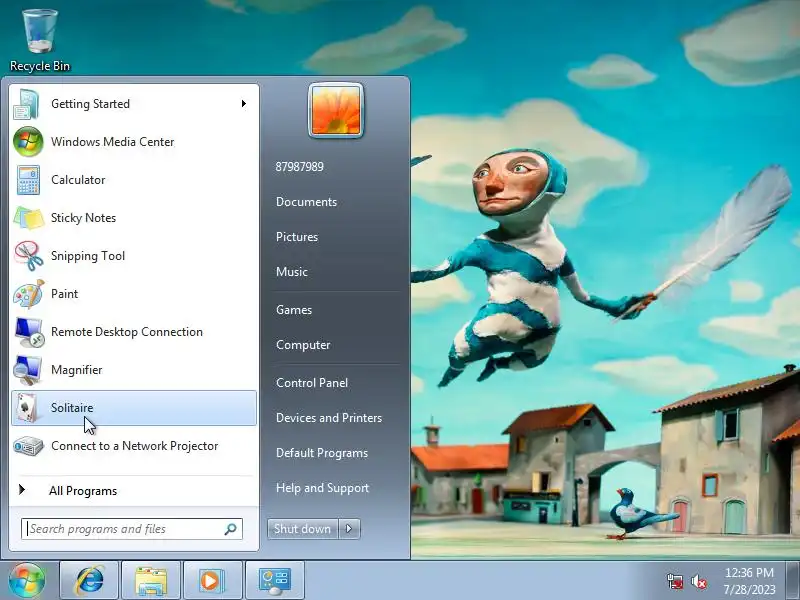Focus the Search programs and files box

(x=132, y=529)
